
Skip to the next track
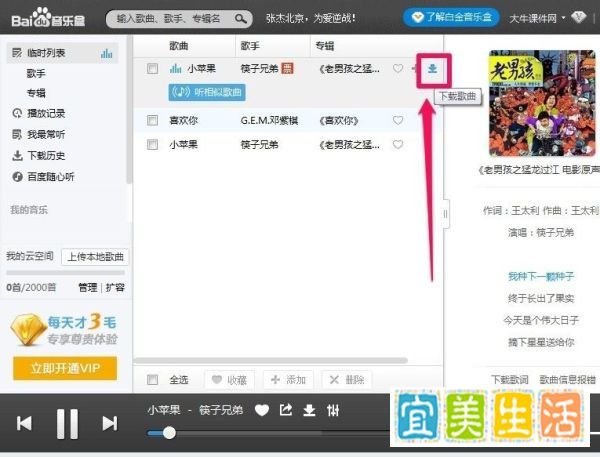[110, 423]
